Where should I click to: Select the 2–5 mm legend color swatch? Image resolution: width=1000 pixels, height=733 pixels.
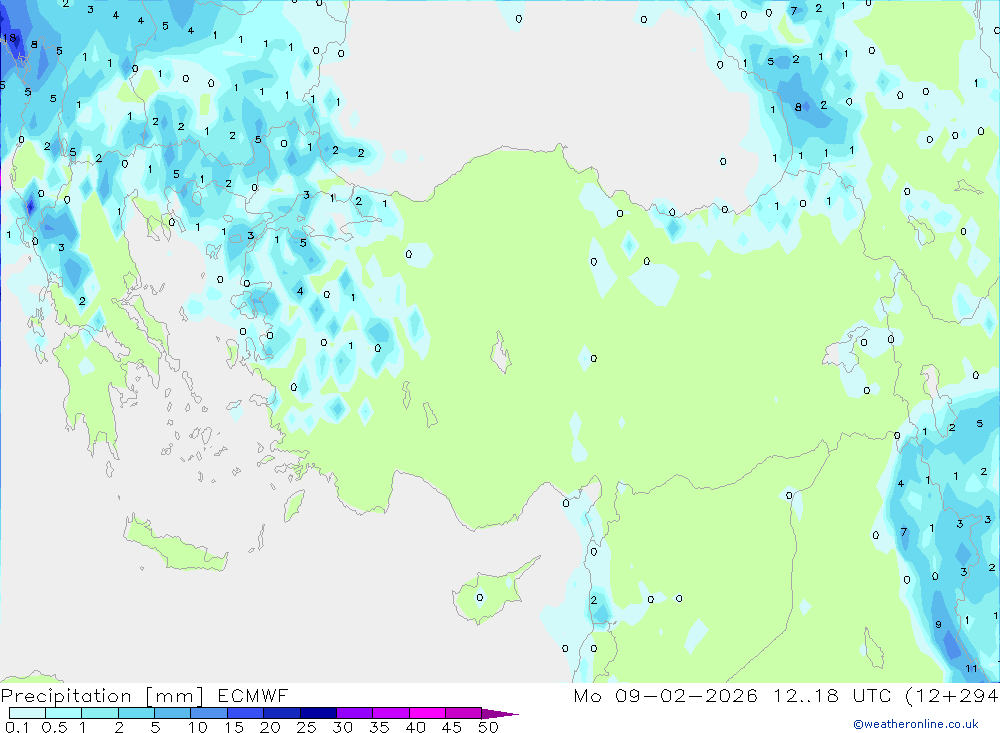pyautogui.click(x=136, y=713)
